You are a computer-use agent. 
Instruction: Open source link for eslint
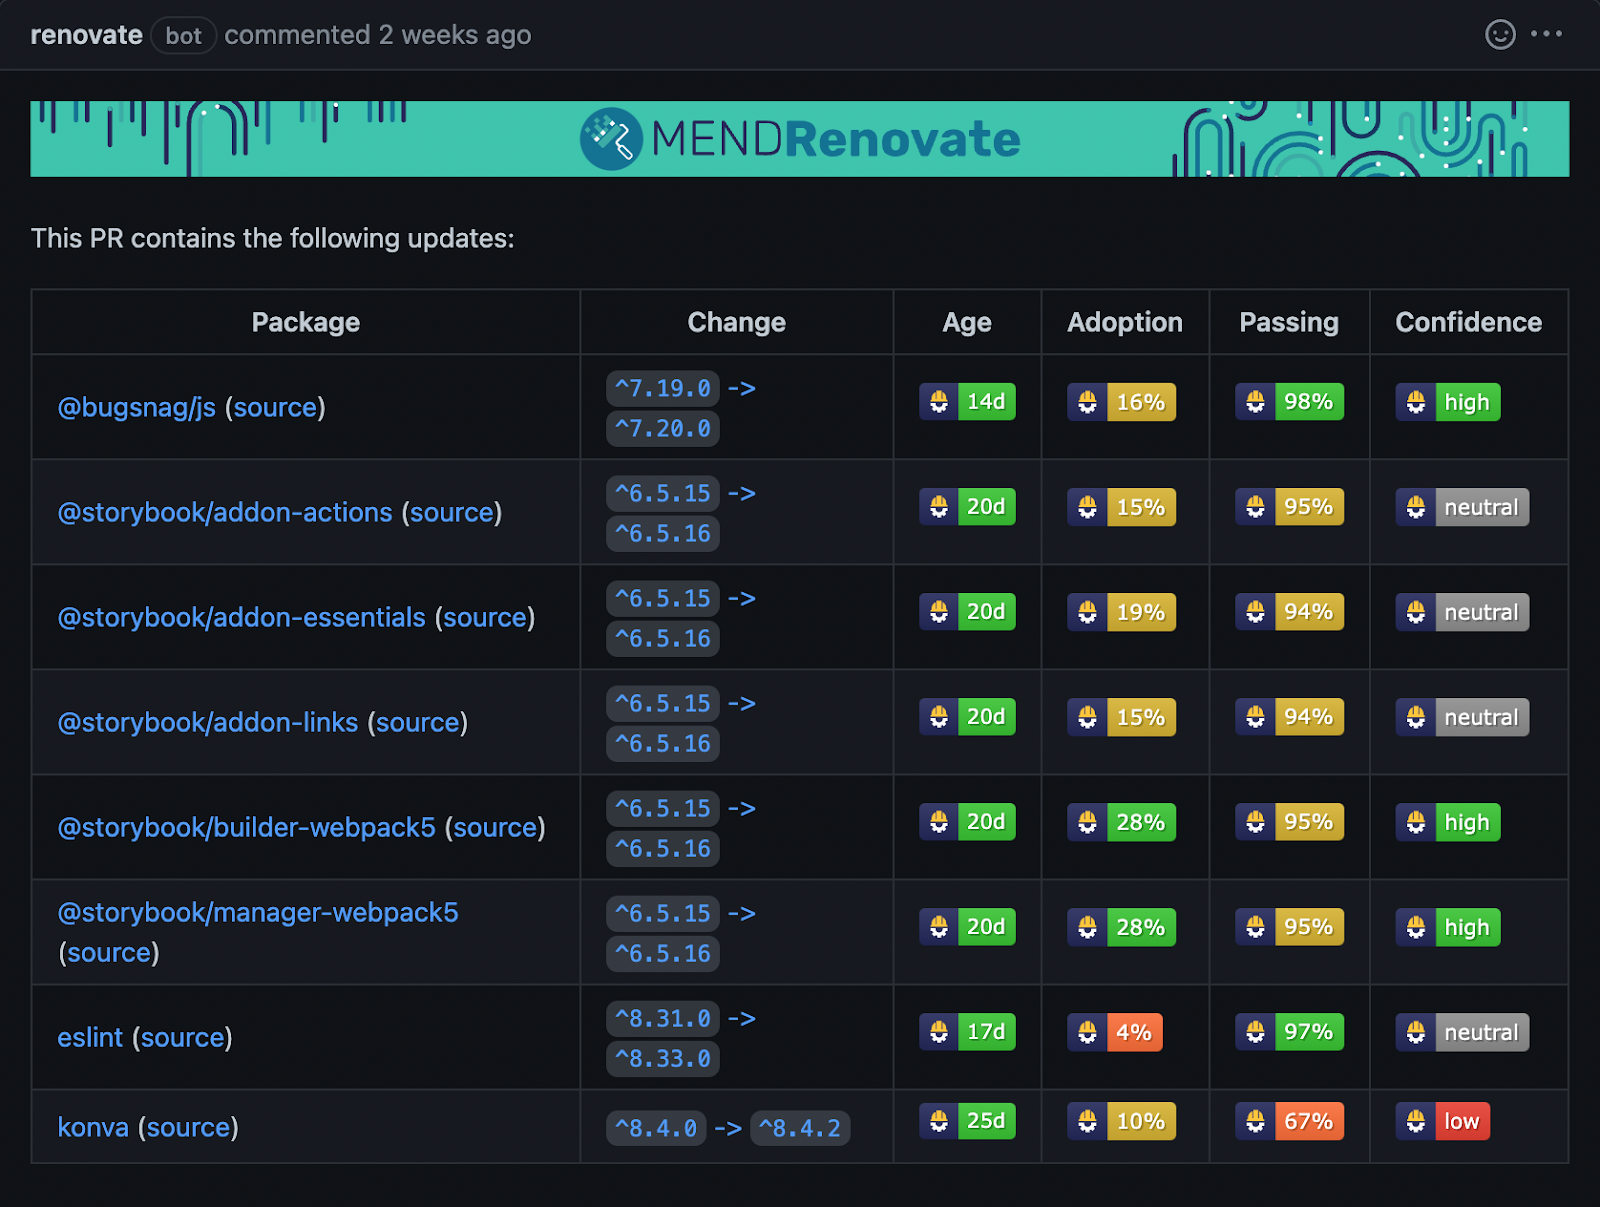point(182,1037)
